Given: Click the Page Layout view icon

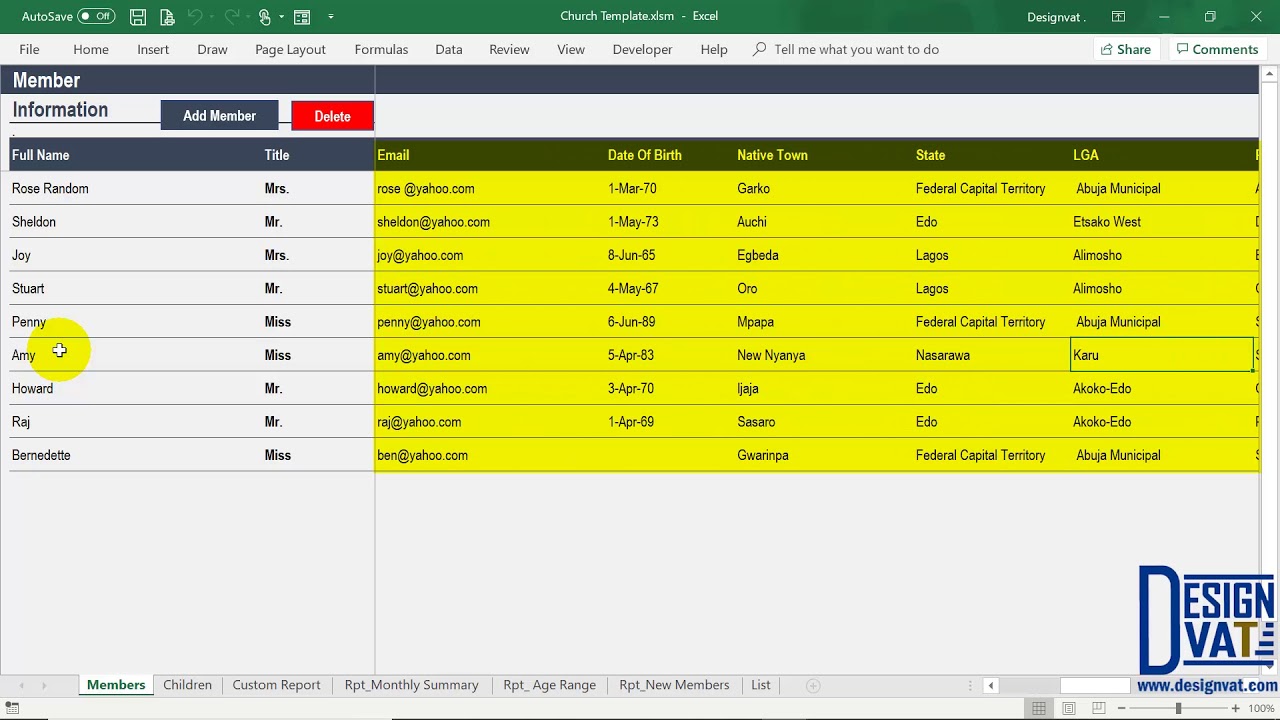Looking at the screenshot, I should point(1069,708).
